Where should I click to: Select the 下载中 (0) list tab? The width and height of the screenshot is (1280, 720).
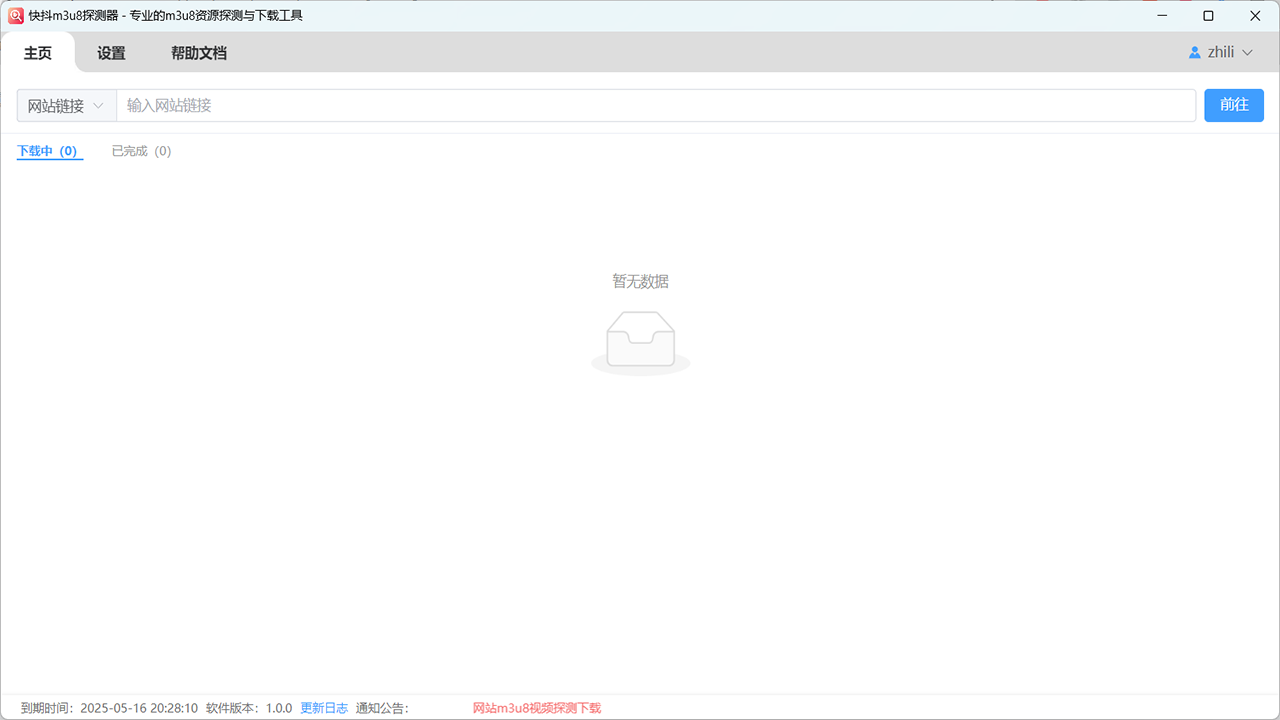(x=48, y=151)
